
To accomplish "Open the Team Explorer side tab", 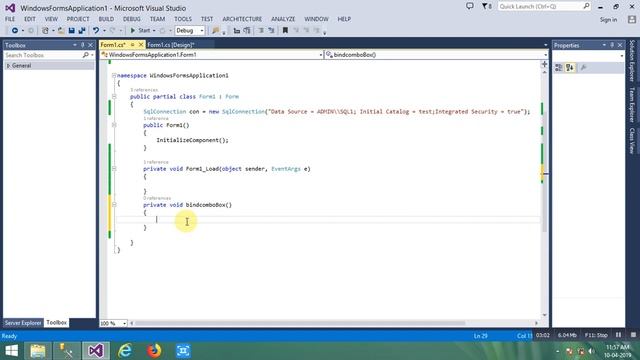I will point(632,105).
